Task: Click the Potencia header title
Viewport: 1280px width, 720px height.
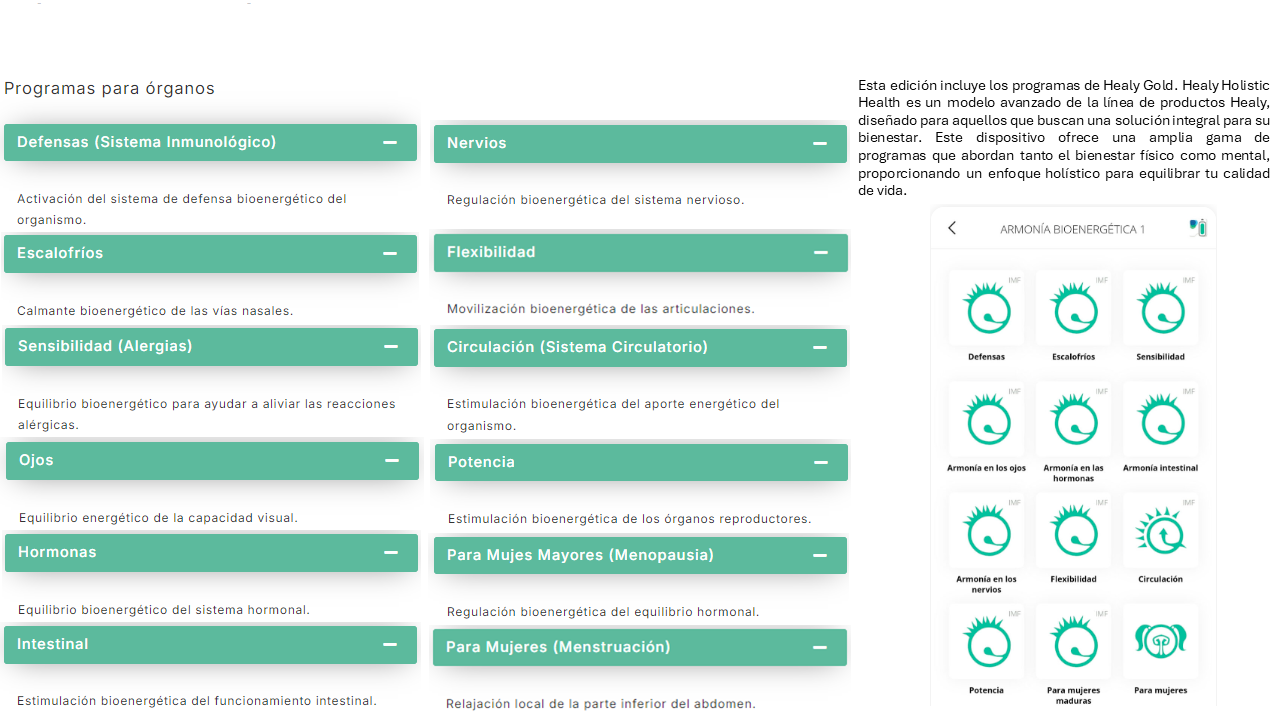Action: tap(481, 462)
